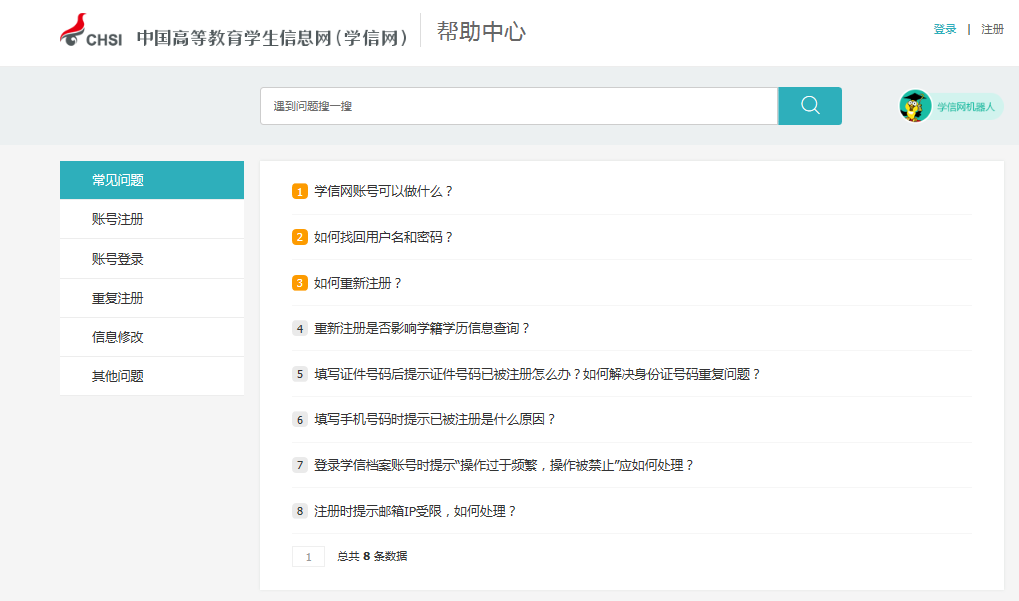Click the magnifier search button
Screen dimensions: 1019x601
[x=809, y=106]
